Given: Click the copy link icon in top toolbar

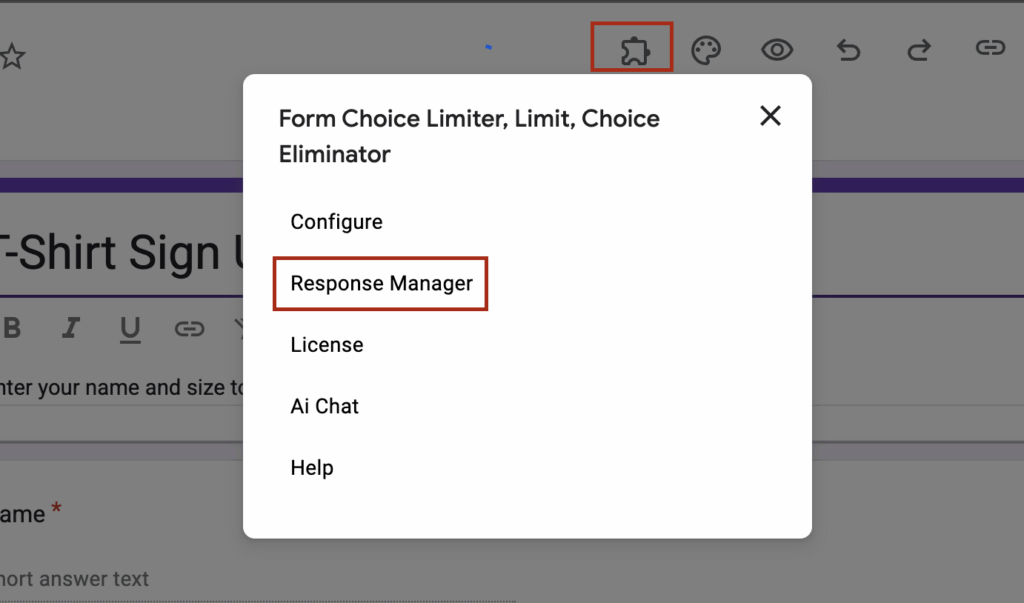Looking at the screenshot, I should click(x=990, y=48).
